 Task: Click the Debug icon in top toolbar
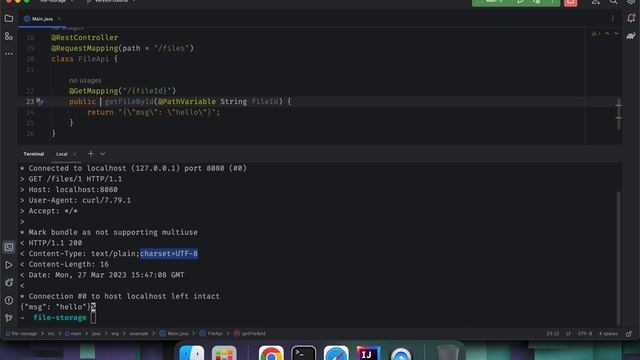537,2
